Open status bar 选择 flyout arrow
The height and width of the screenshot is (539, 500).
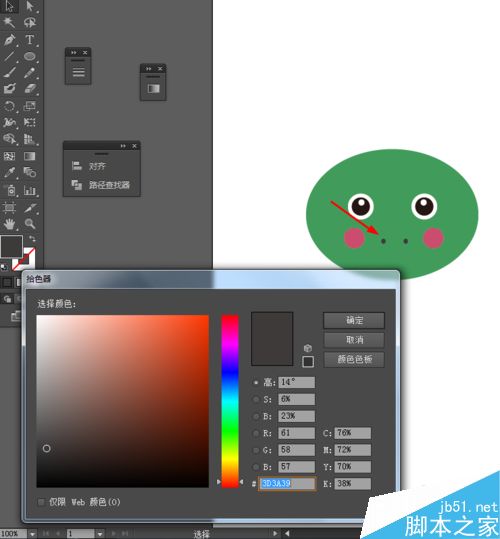tap(275, 534)
